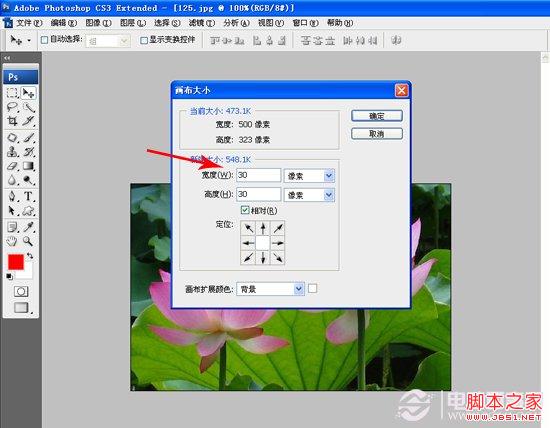
Task: Open the 编辑(E) menu
Action: point(63,23)
